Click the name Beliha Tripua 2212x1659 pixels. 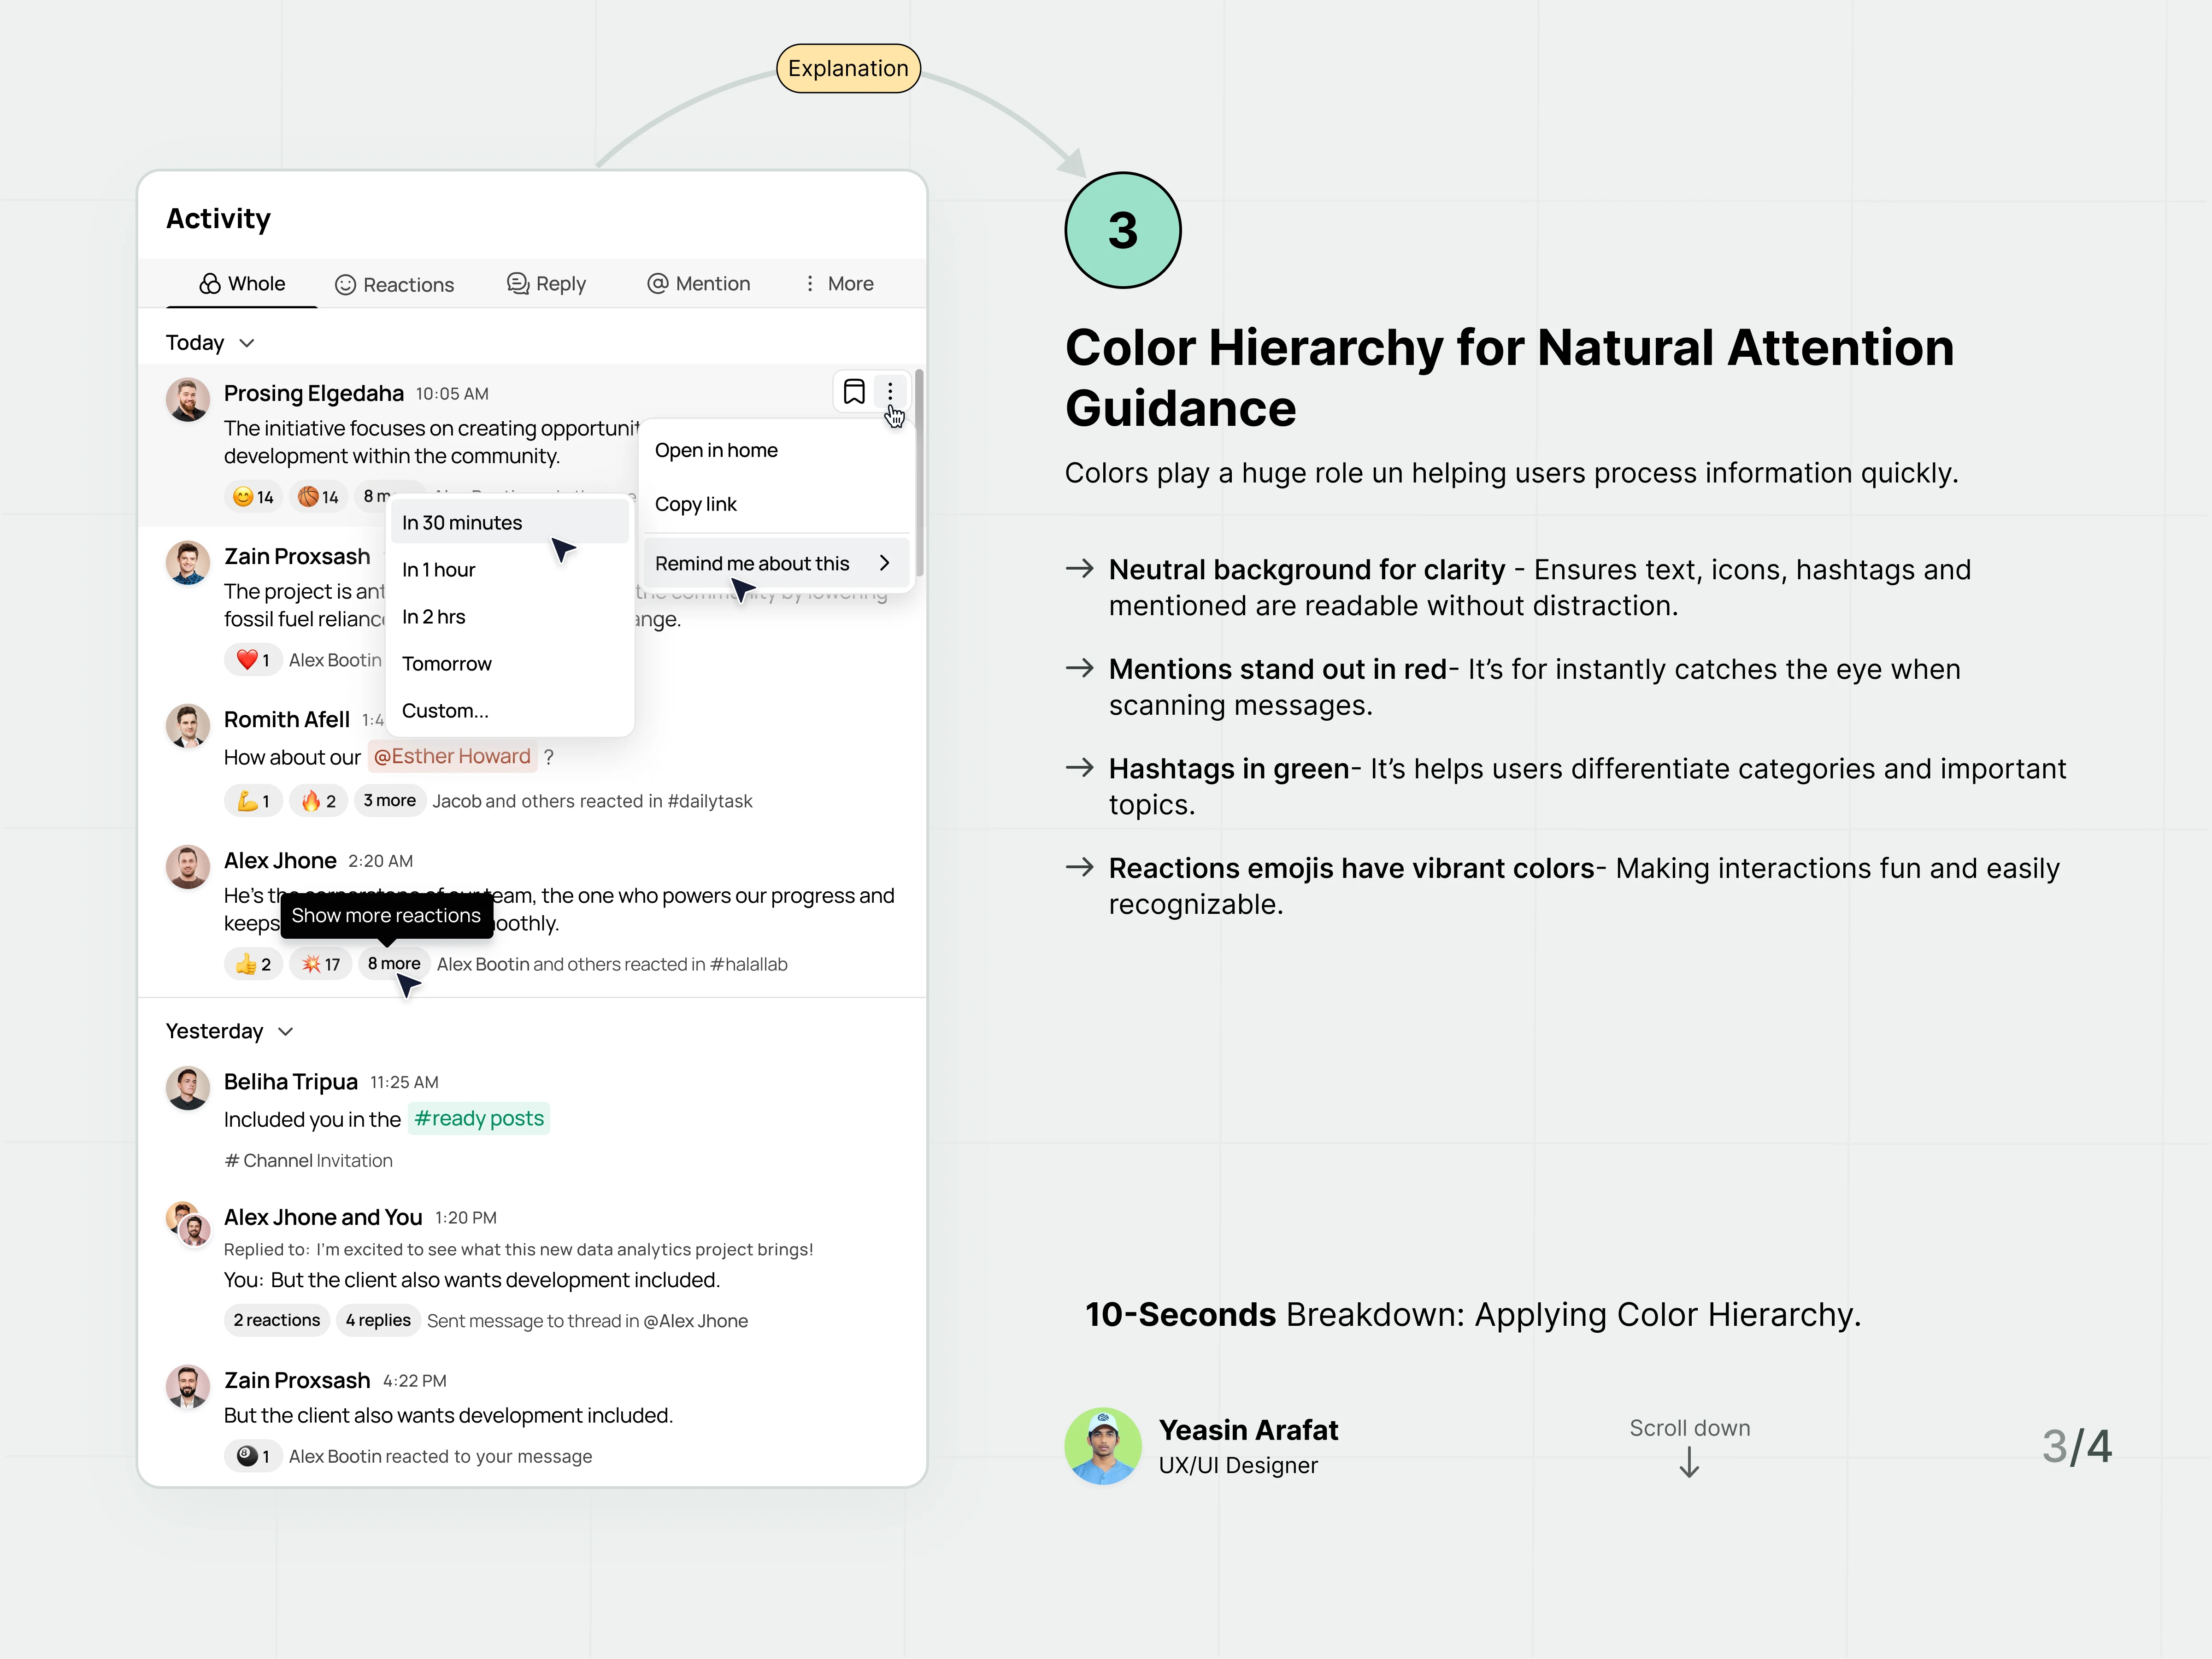[x=290, y=1081]
